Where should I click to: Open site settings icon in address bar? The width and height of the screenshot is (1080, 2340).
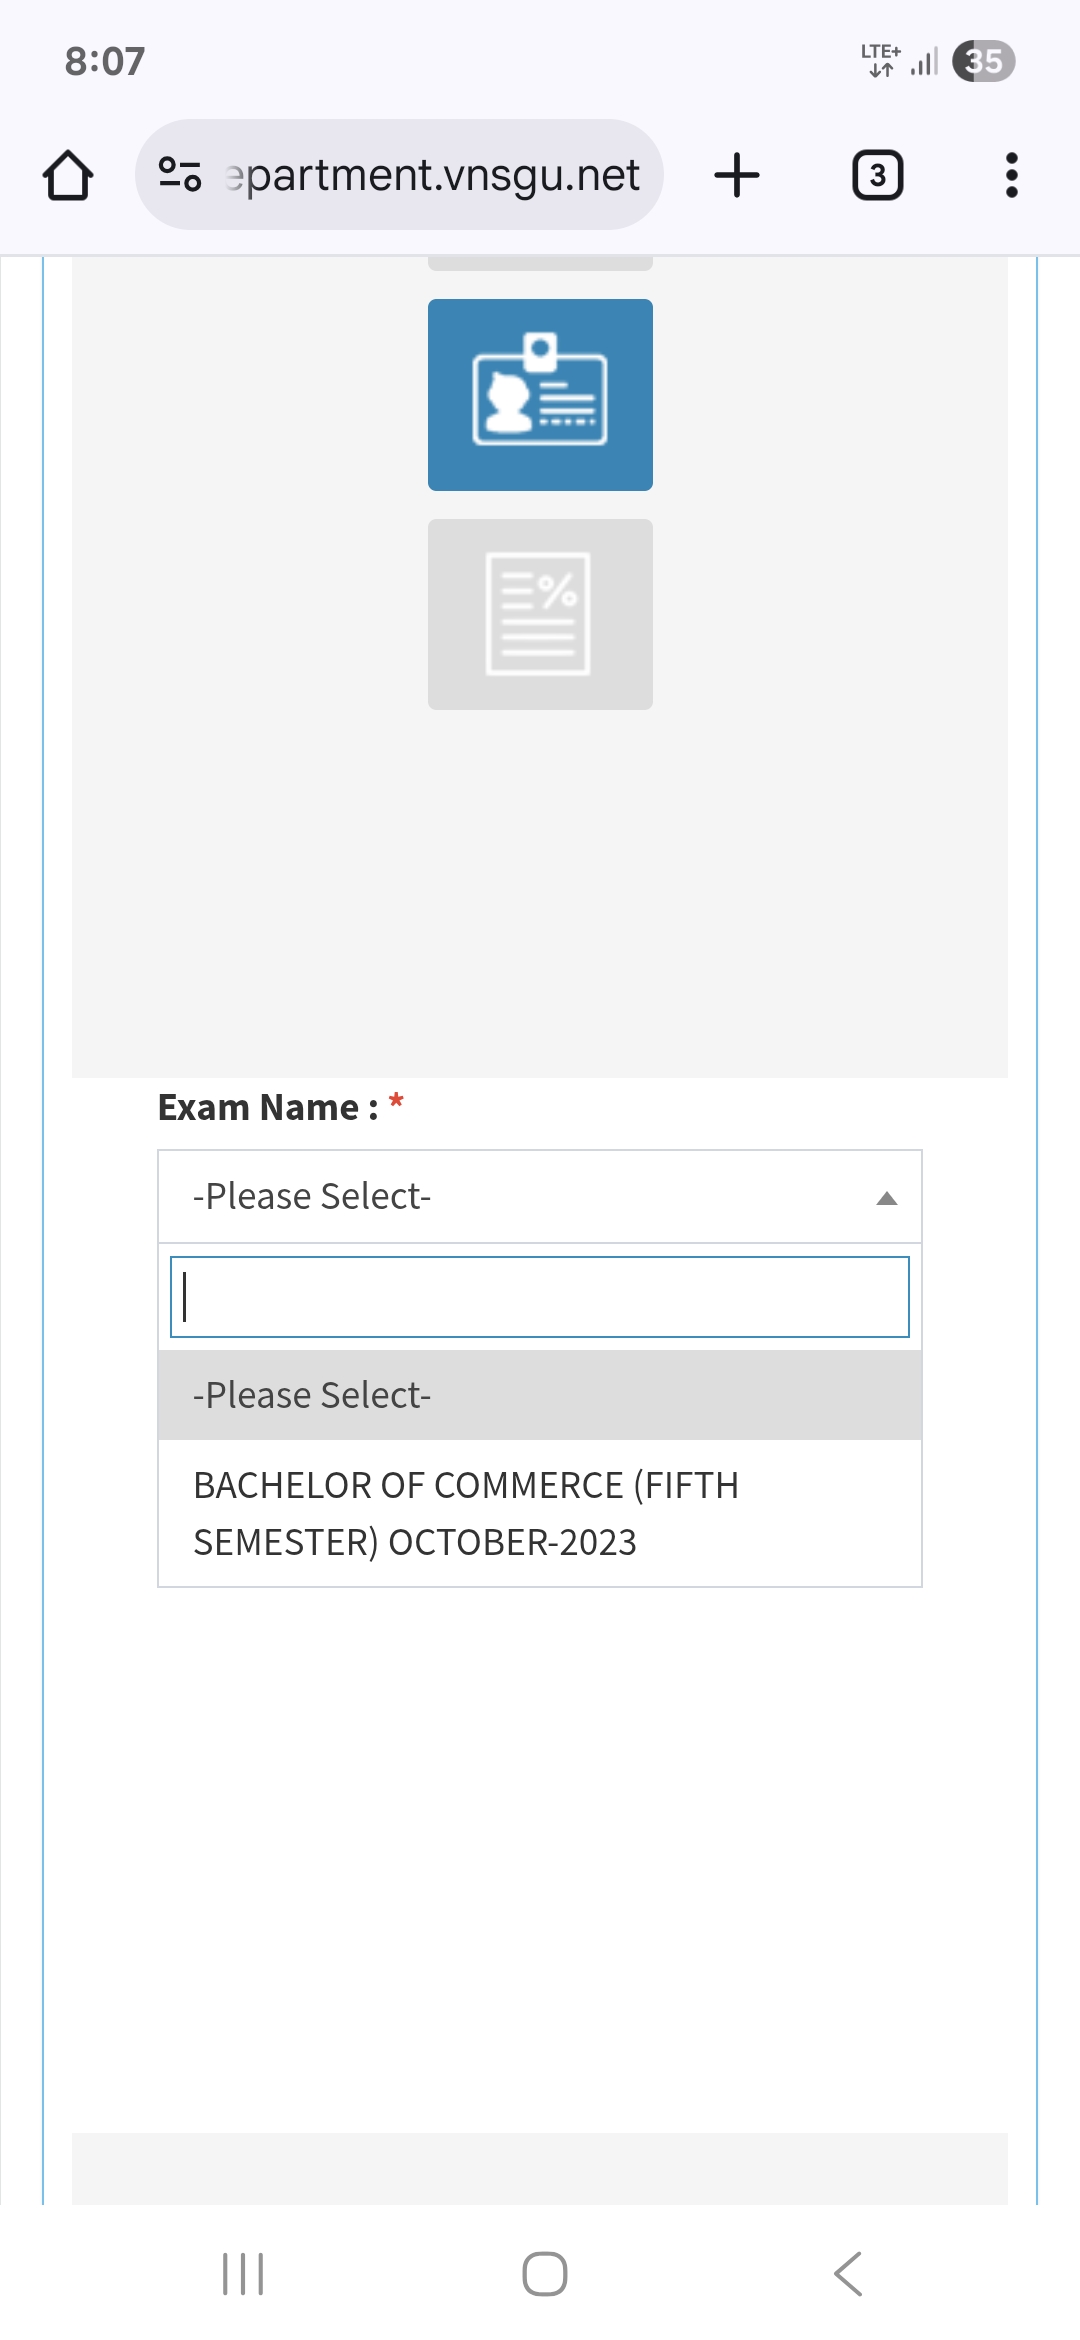coord(180,175)
